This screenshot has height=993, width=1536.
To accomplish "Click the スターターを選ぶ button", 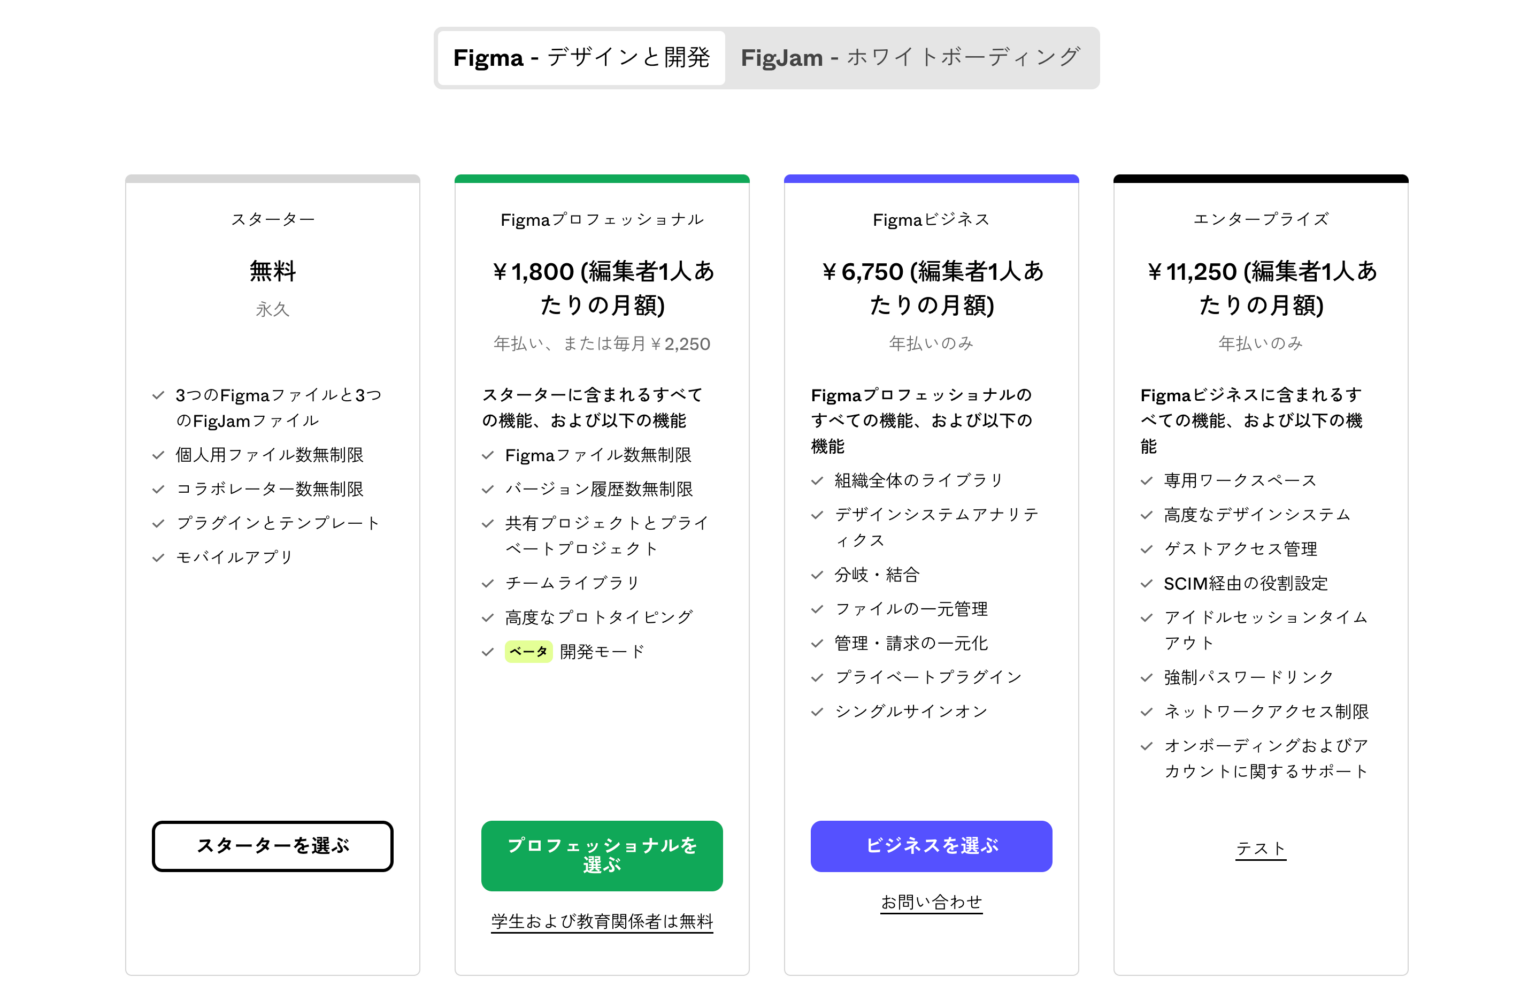I will pos(272,845).
